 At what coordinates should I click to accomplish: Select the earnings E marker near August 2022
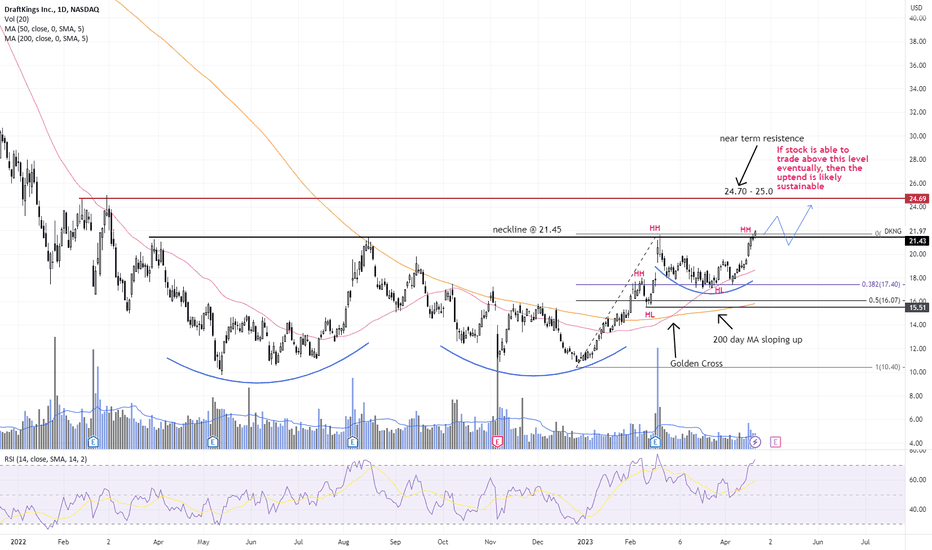pyautogui.click(x=352, y=442)
